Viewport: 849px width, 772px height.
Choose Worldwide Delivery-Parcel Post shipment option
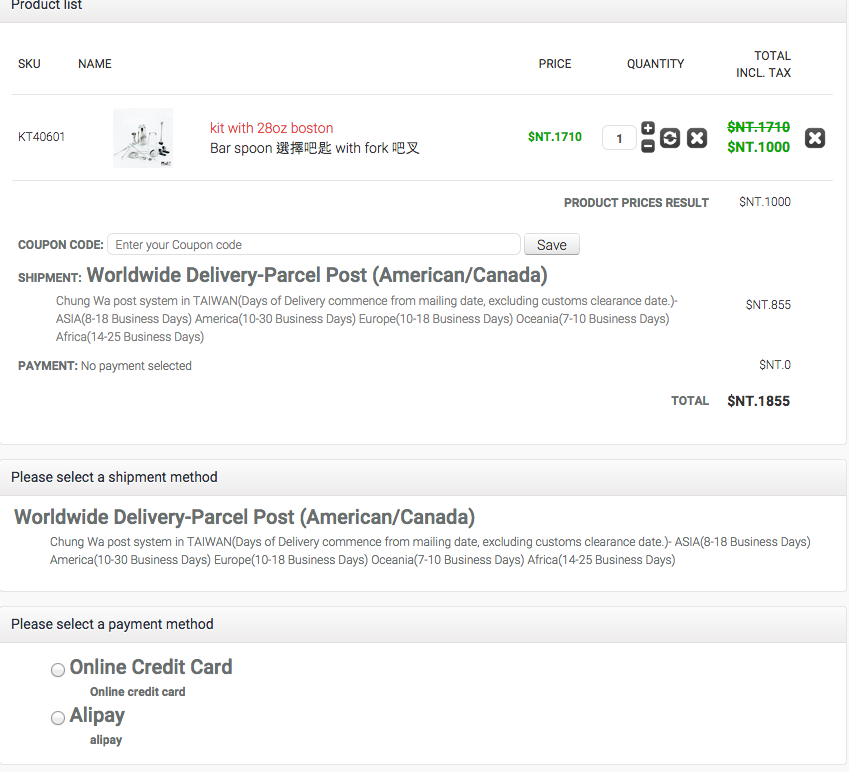[244, 518]
